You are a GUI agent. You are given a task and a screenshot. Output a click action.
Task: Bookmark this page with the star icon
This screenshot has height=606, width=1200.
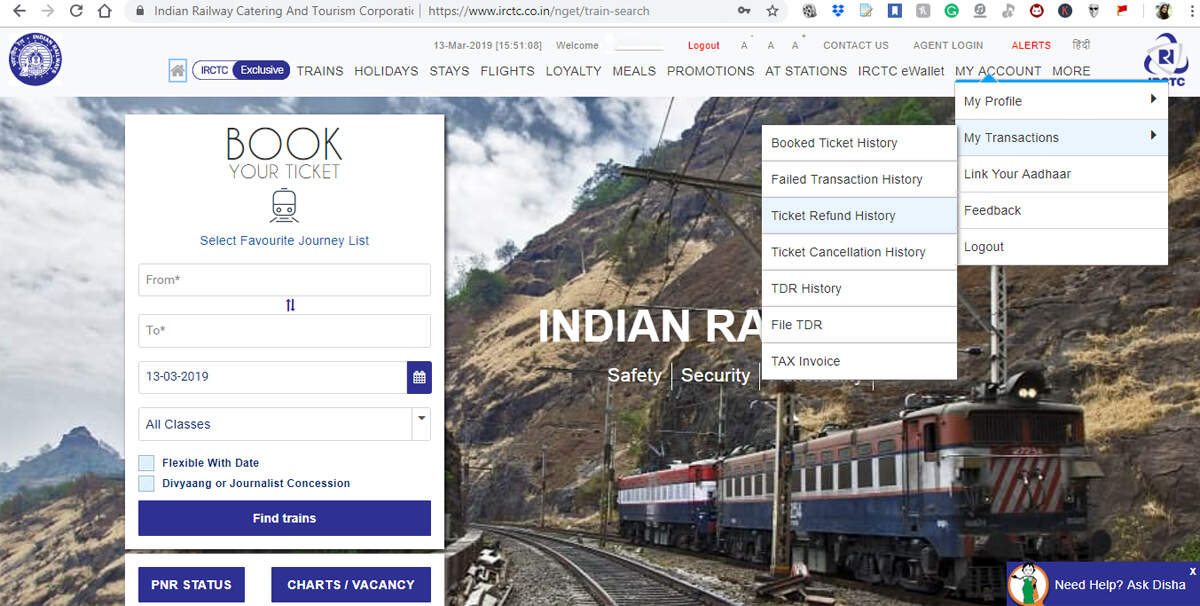772,11
